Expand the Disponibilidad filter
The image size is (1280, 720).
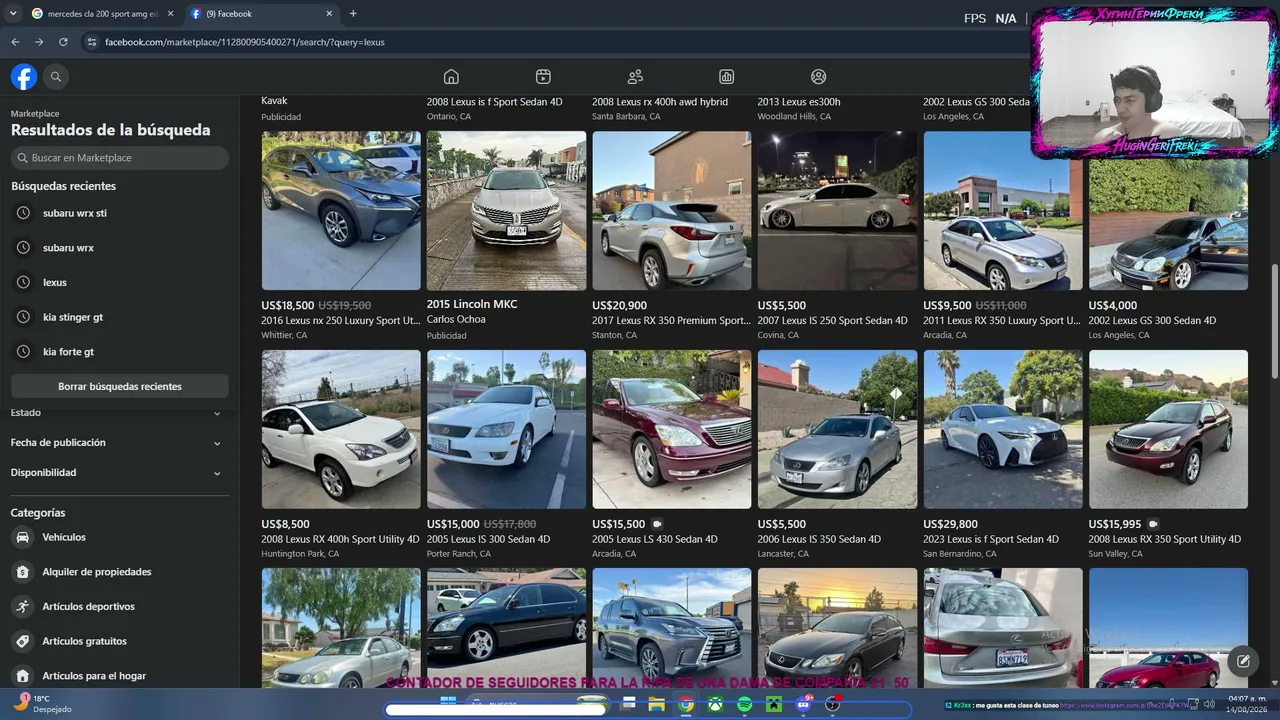point(119,473)
